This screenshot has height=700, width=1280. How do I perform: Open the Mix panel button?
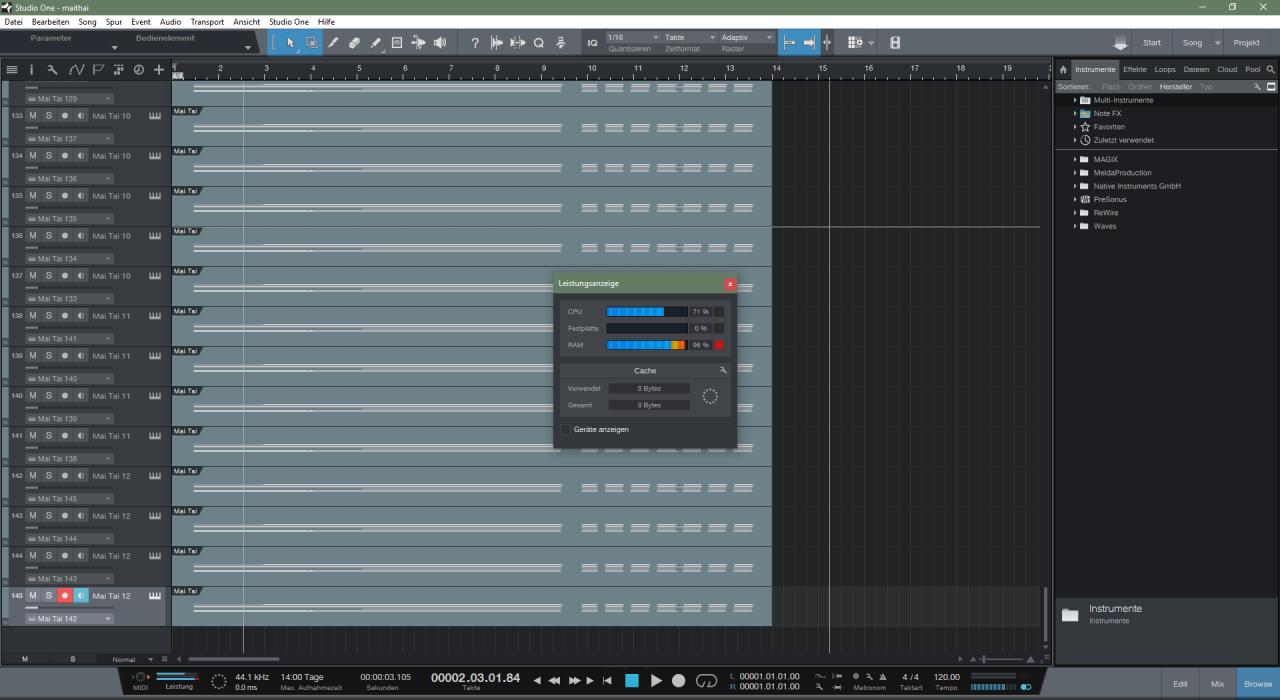point(1217,684)
